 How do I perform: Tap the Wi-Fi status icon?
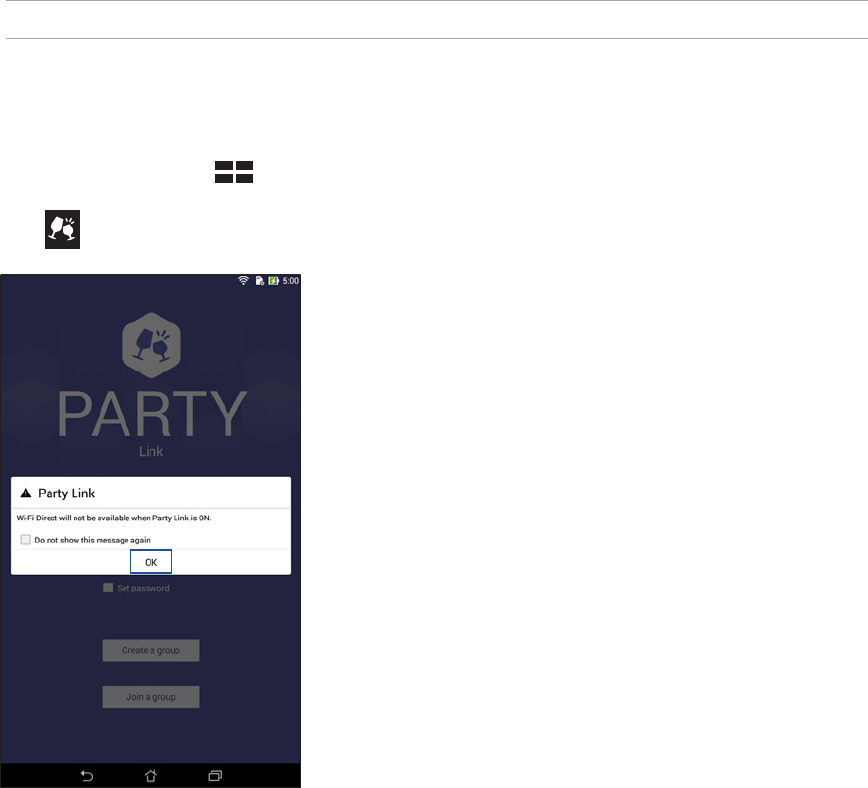[x=243, y=281]
